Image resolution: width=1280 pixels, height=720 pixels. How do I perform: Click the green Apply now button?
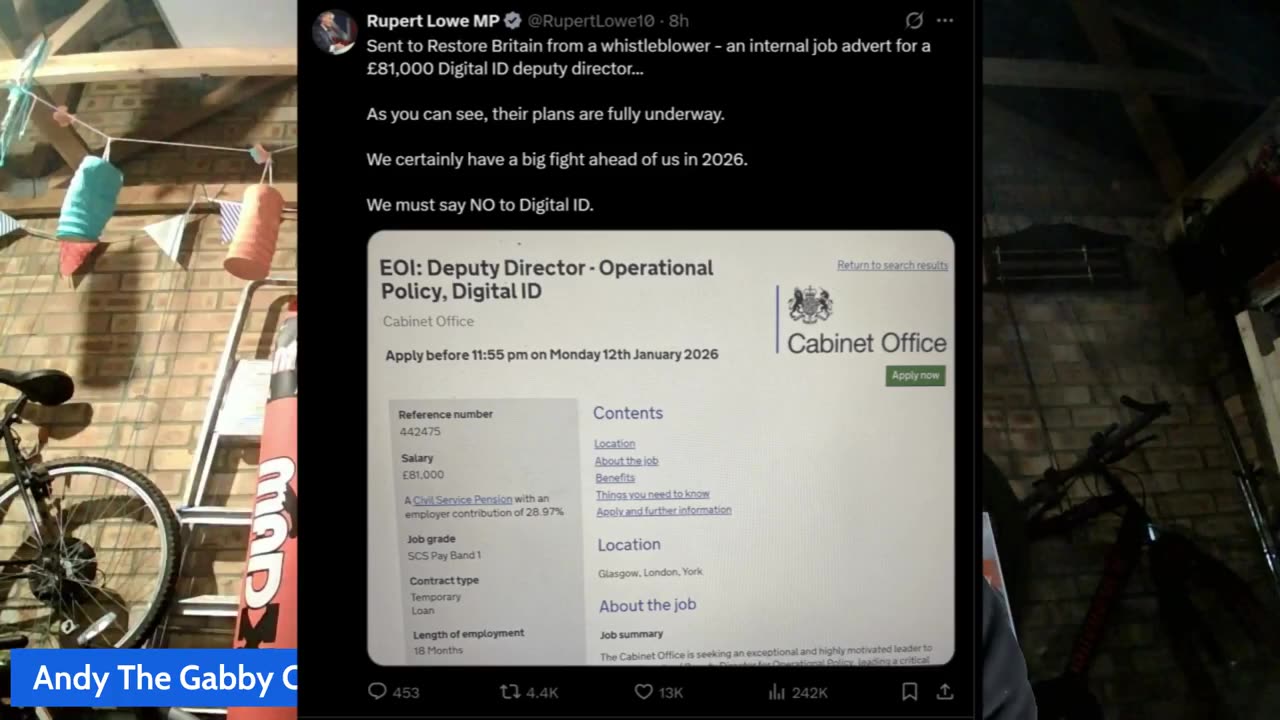coord(915,376)
